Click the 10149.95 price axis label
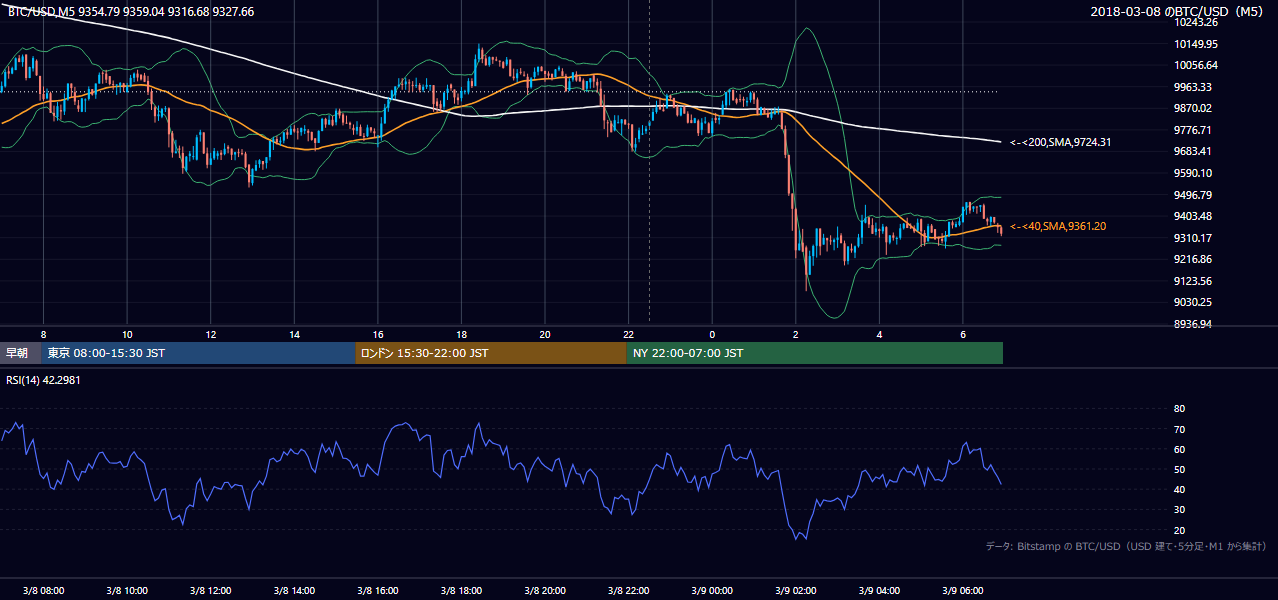This screenshot has height=600, width=1278. 1196,44
